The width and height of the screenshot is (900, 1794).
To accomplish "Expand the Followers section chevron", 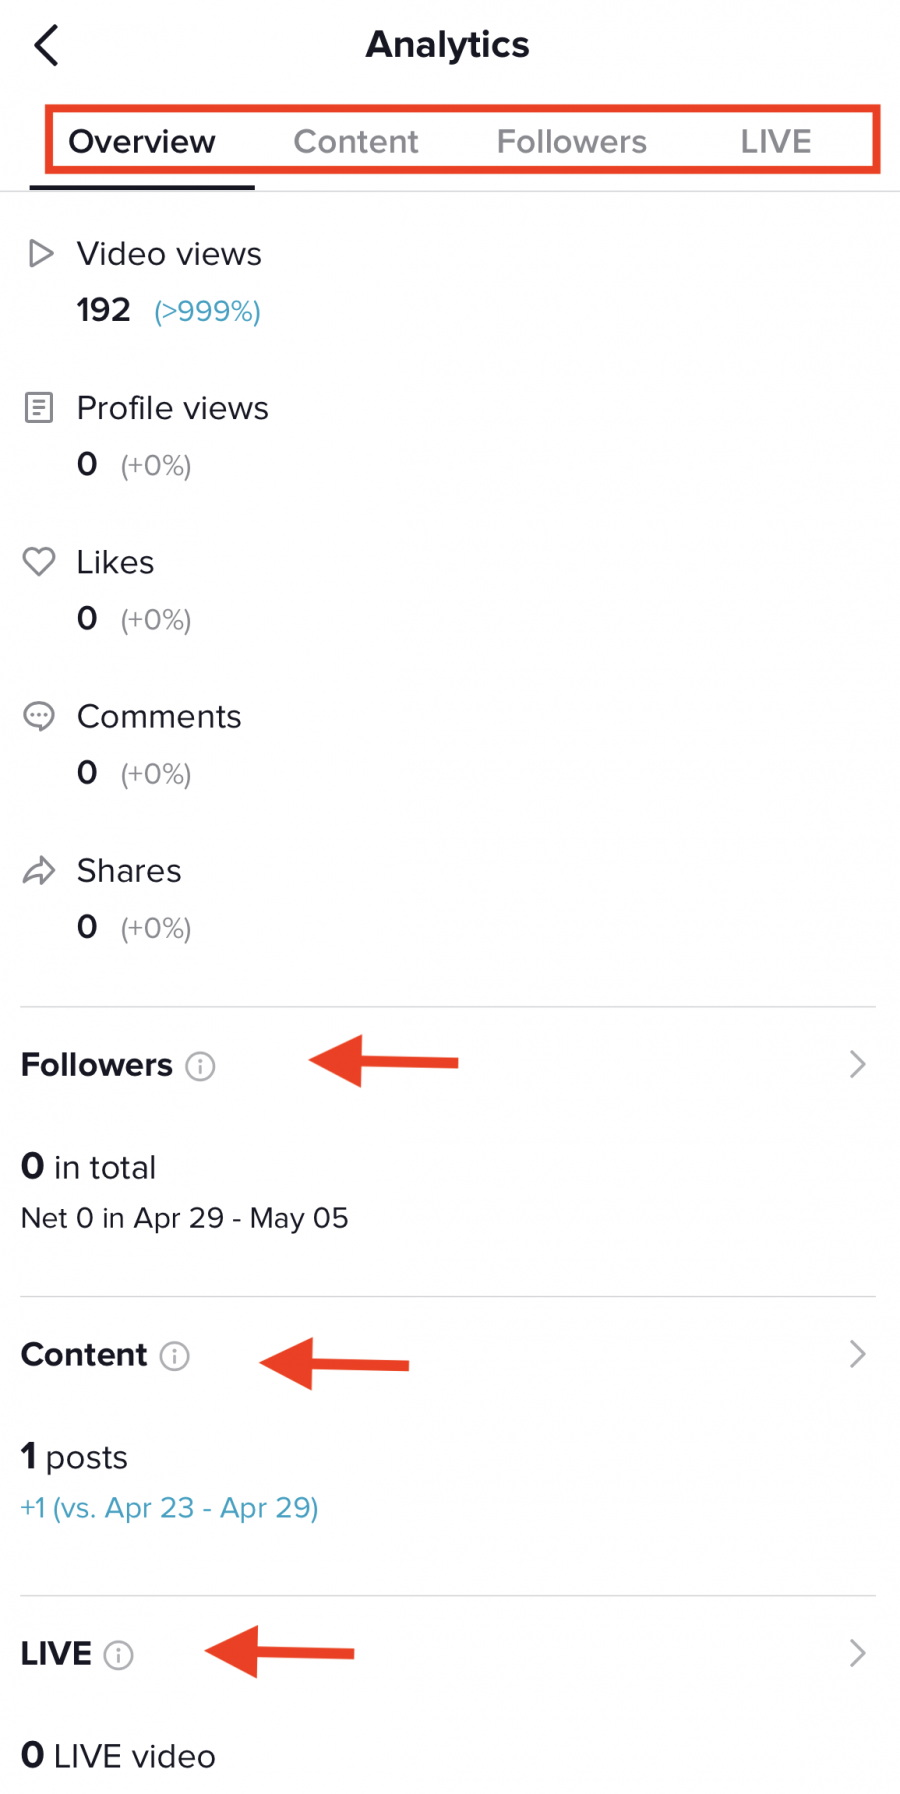I will coord(857,1064).
